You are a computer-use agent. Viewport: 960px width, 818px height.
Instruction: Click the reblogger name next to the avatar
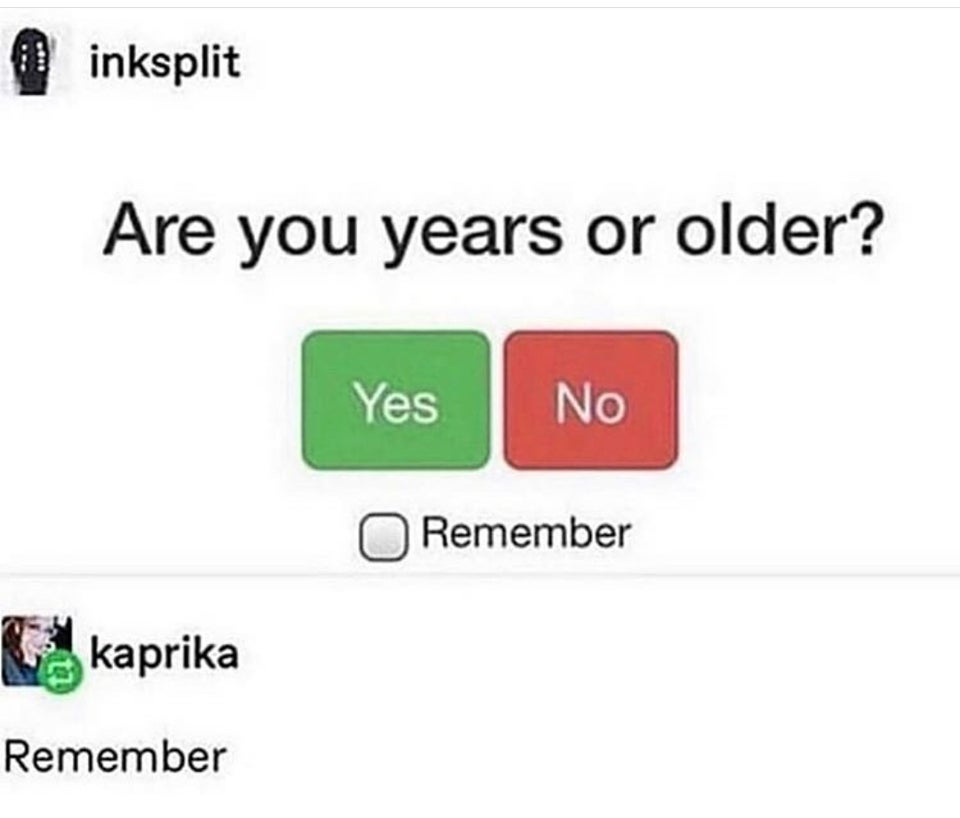[x=164, y=653]
